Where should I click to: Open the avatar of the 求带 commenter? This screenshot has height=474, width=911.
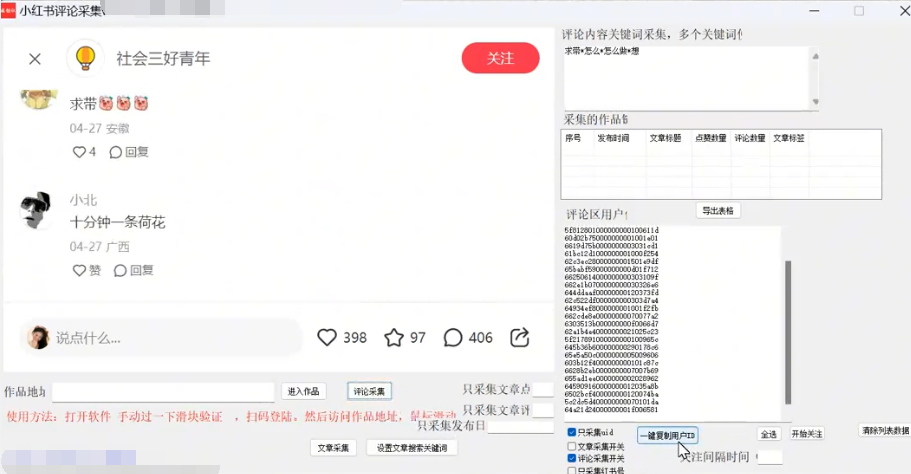click(38, 98)
